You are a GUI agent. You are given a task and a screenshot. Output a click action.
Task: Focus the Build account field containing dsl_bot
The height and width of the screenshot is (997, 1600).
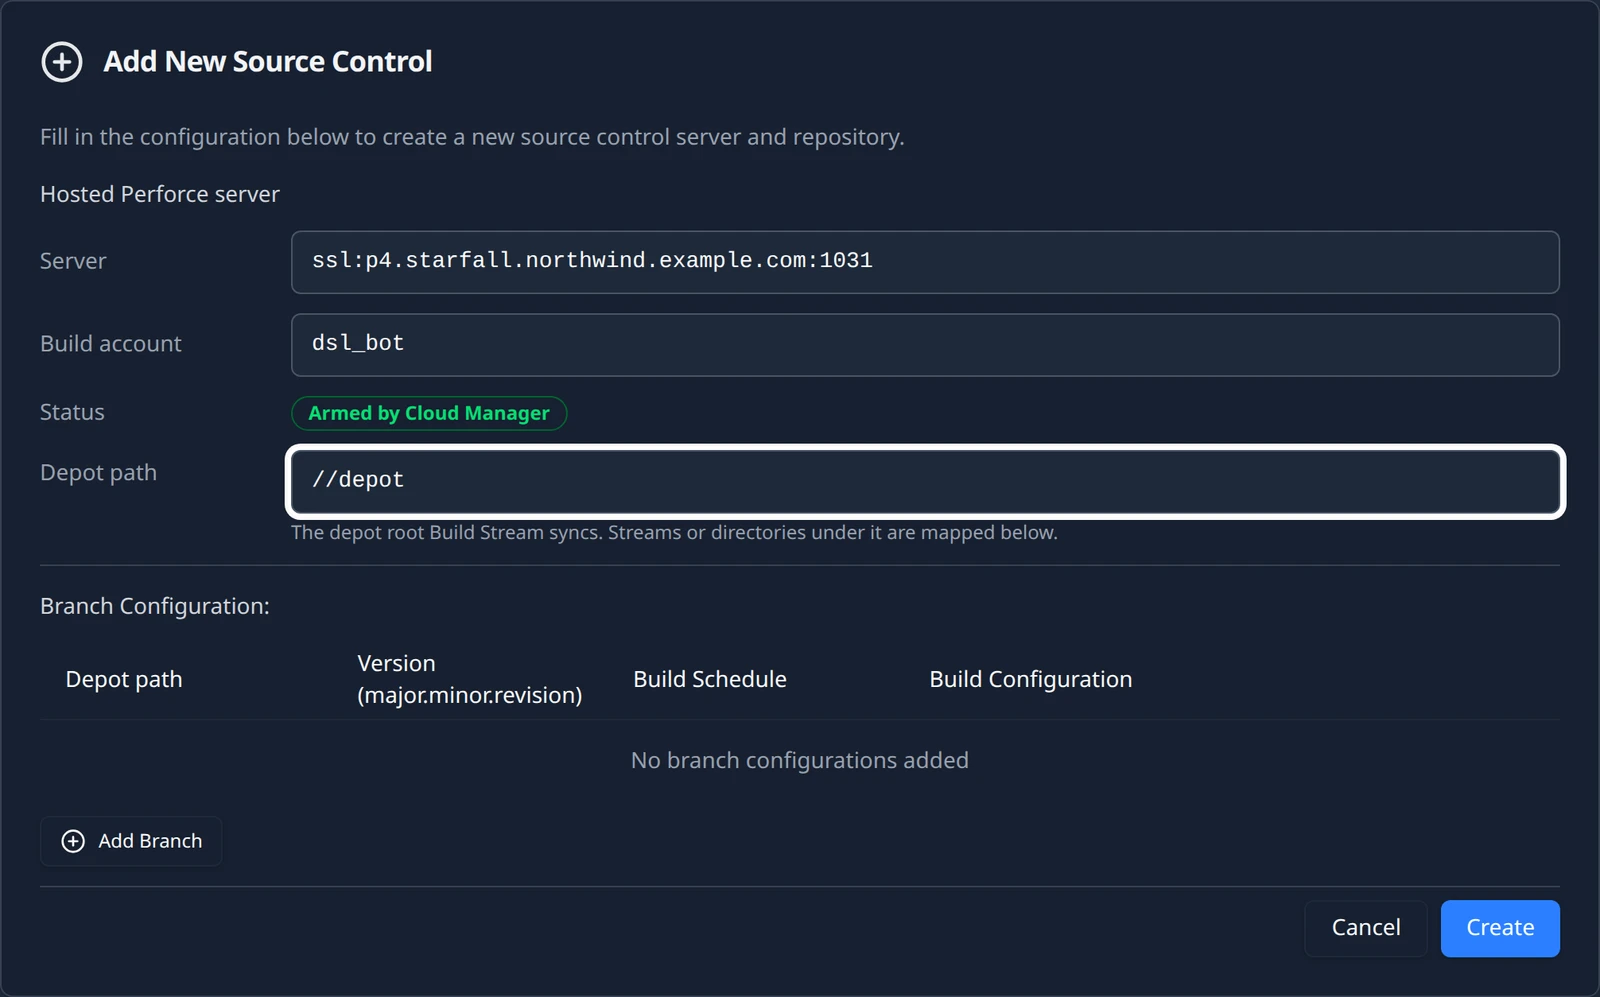coord(925,345)
